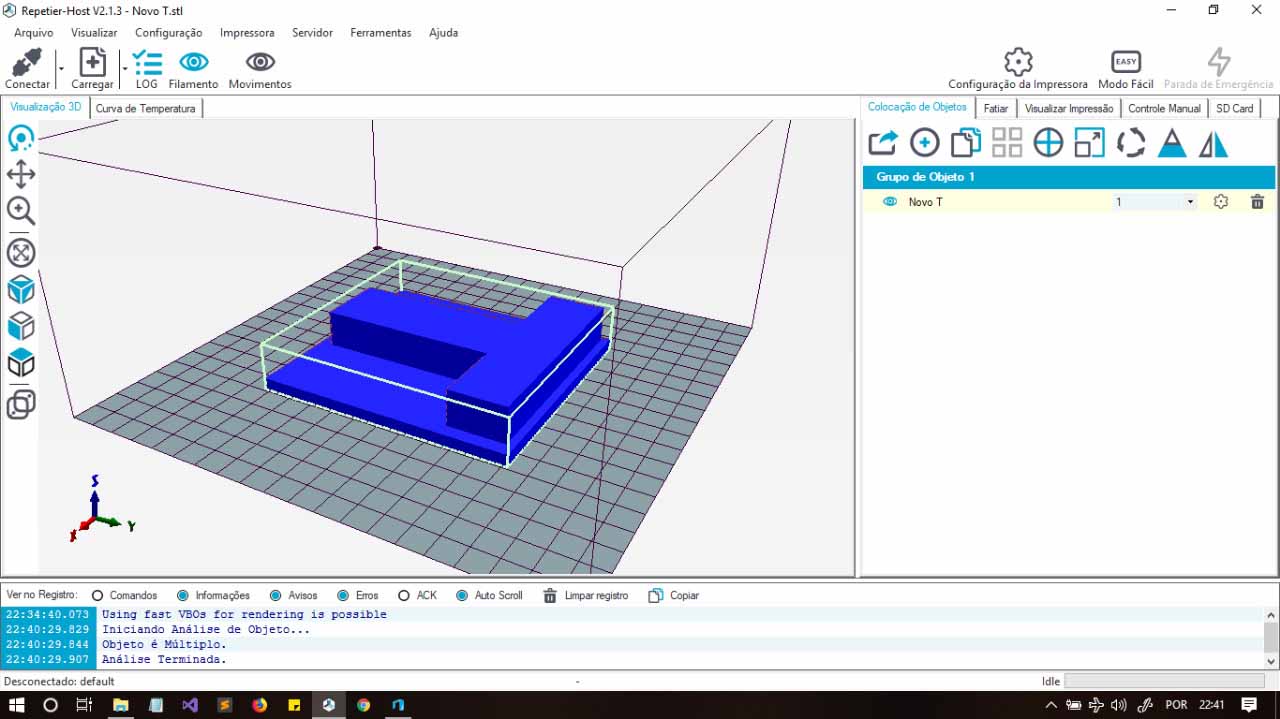Expand the Carregar dropdown arrow

pyautogui.click(x=125, y=69)
